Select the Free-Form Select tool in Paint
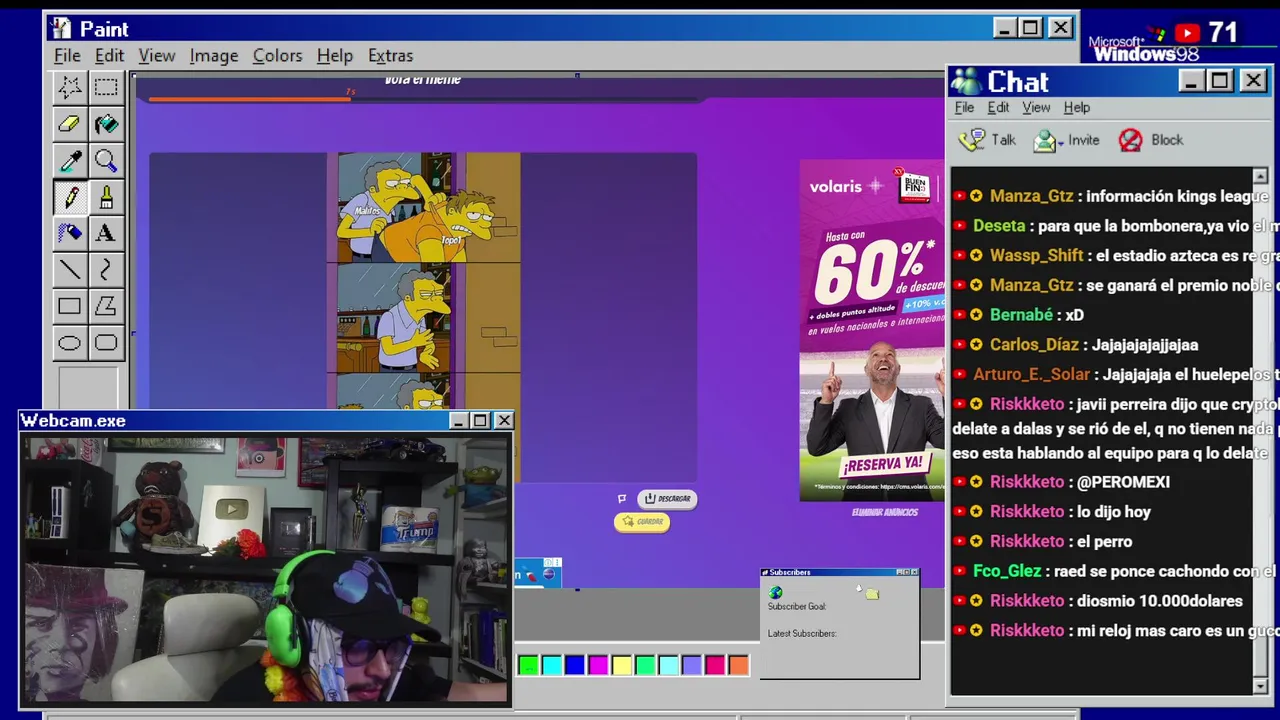The width and height of the screenshot is (1280, 720). point(69,87)
